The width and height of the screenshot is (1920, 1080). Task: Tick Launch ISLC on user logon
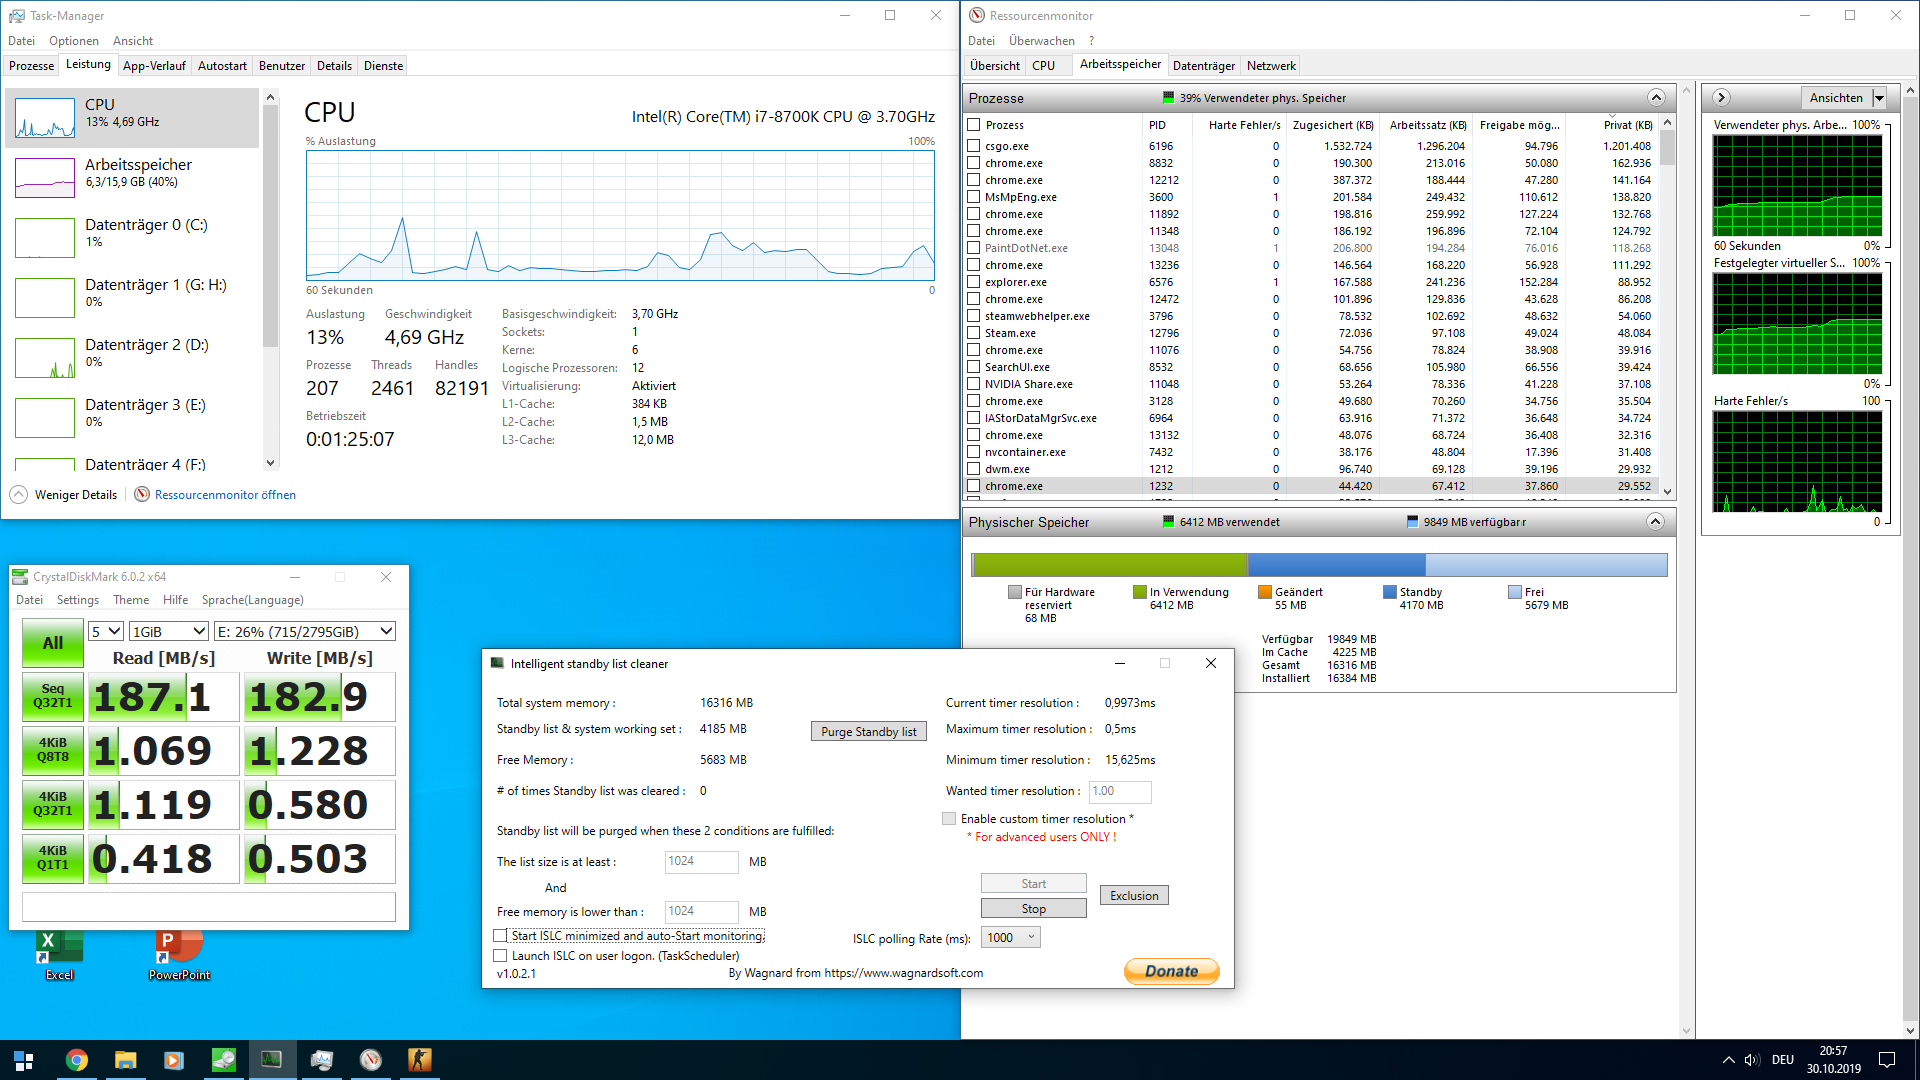pyautogui.click(x=500, y=956)
